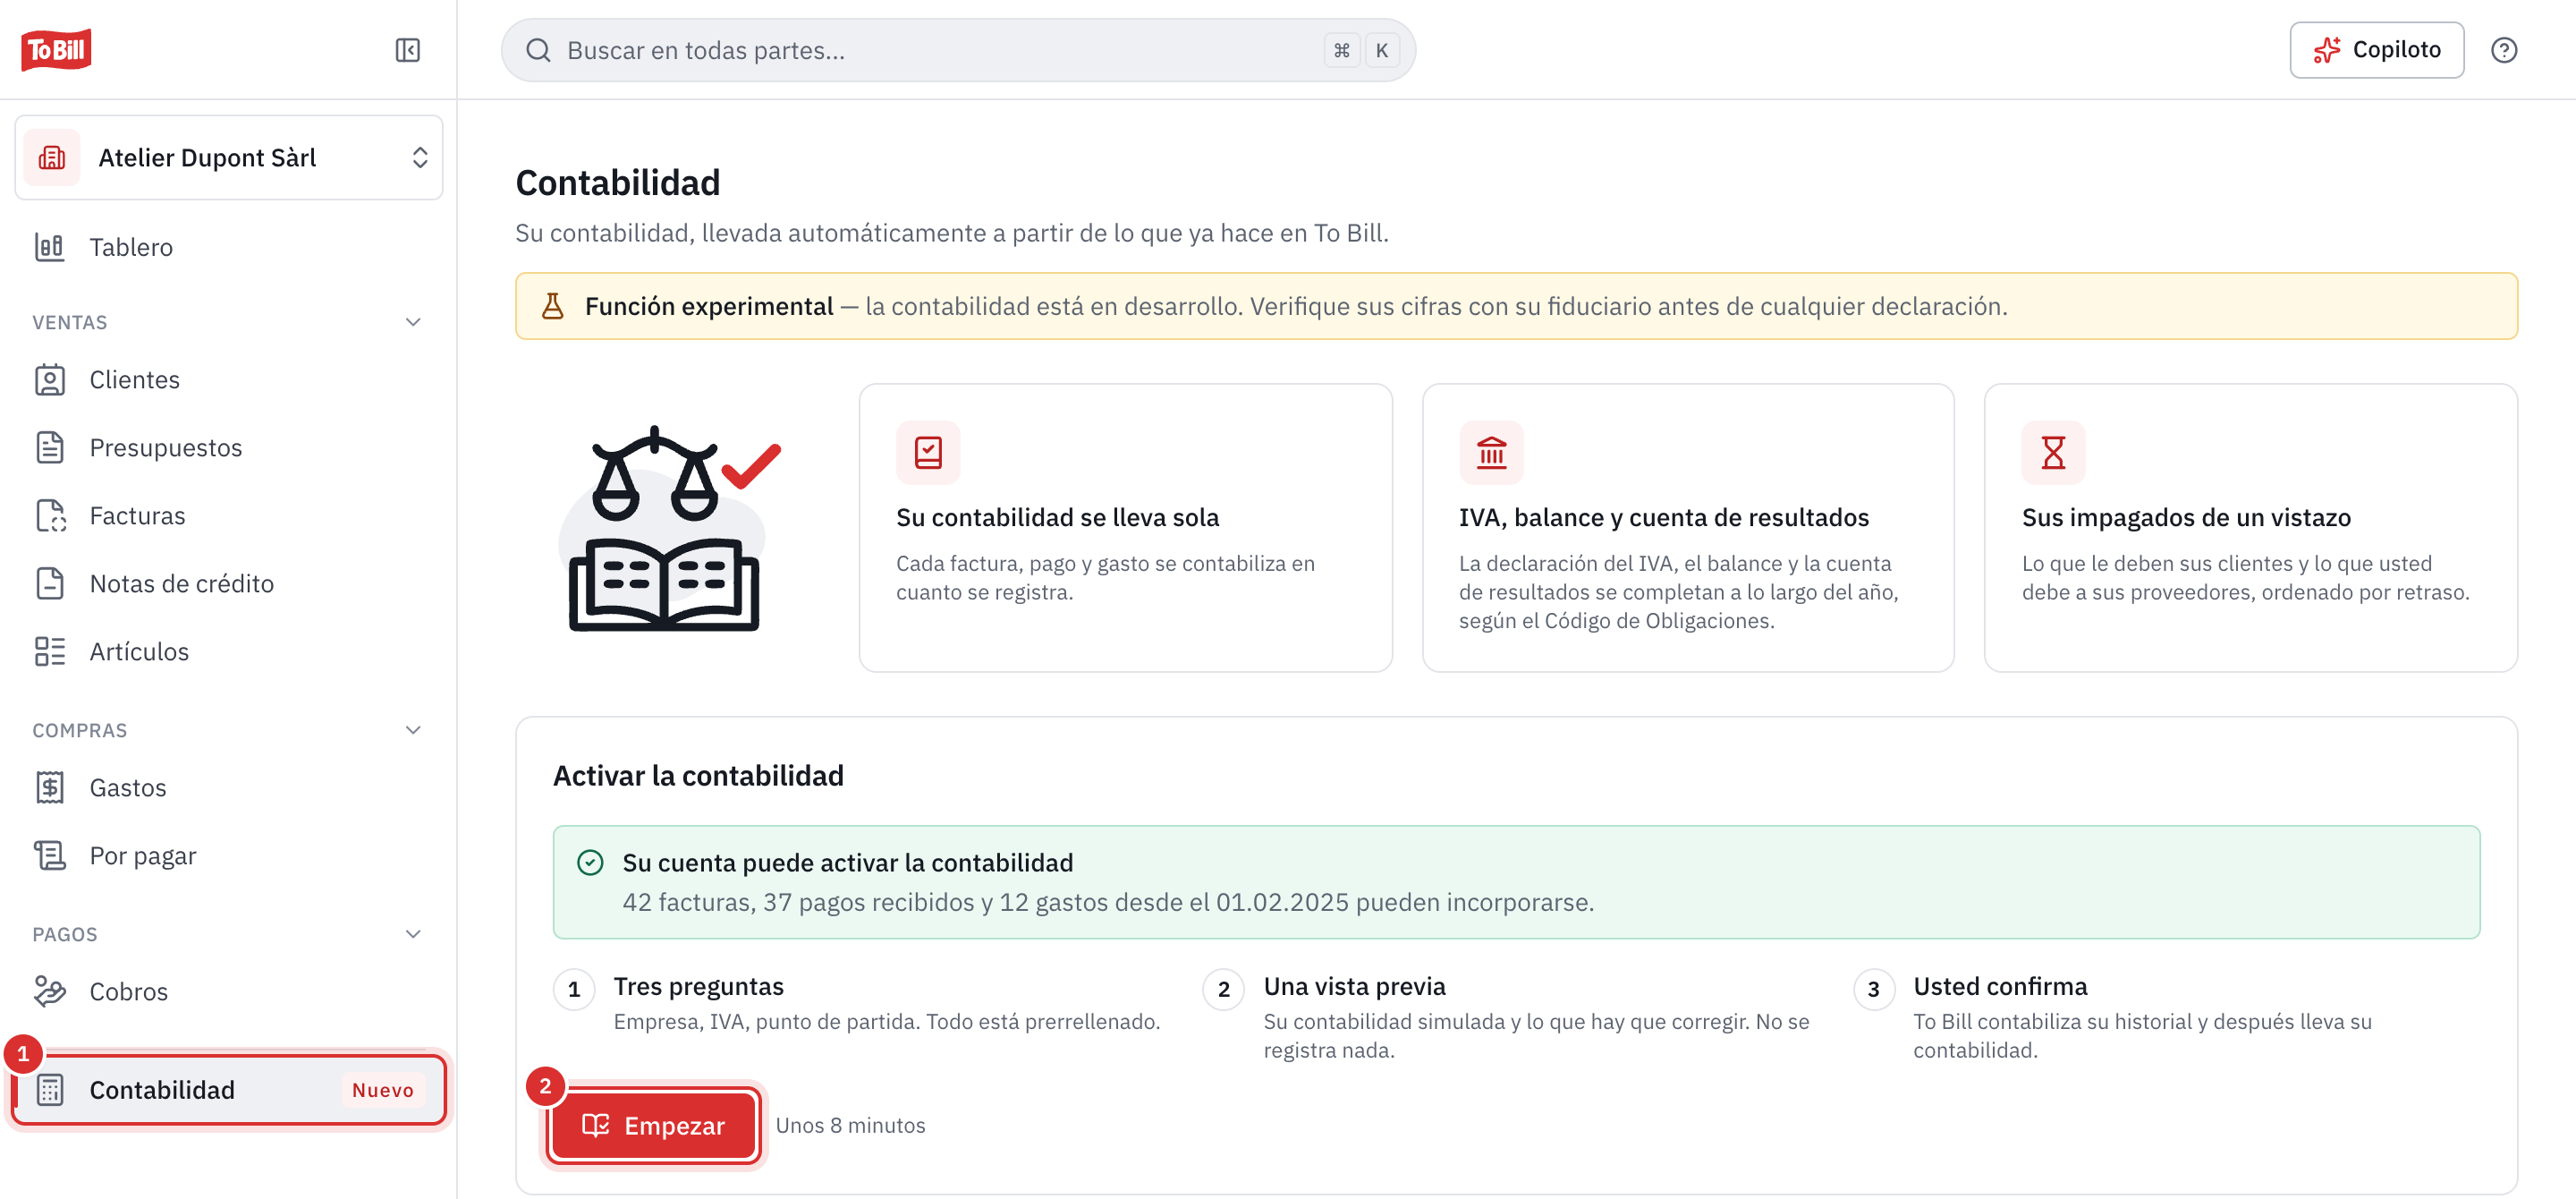
Task: Click the hourglass icon in impagados card
Action: pos(2053,453)
